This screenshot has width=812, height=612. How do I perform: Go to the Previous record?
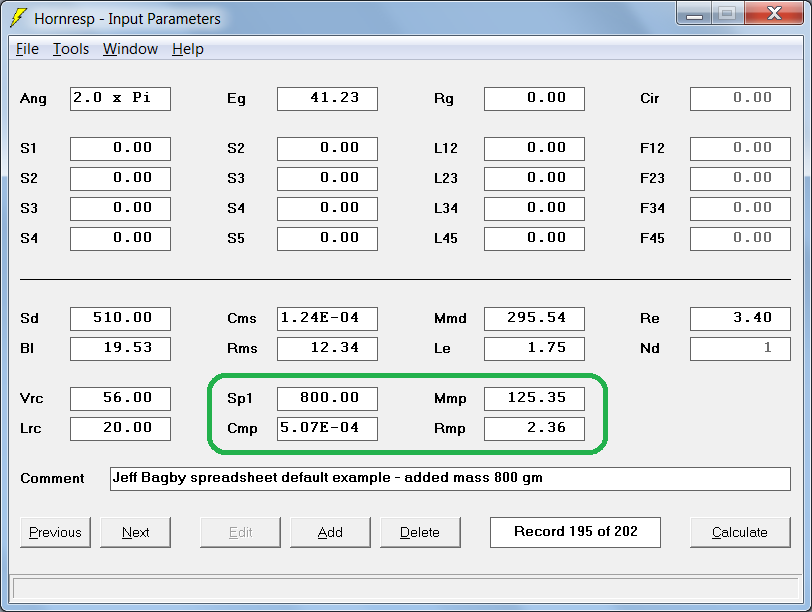point(55,532)
